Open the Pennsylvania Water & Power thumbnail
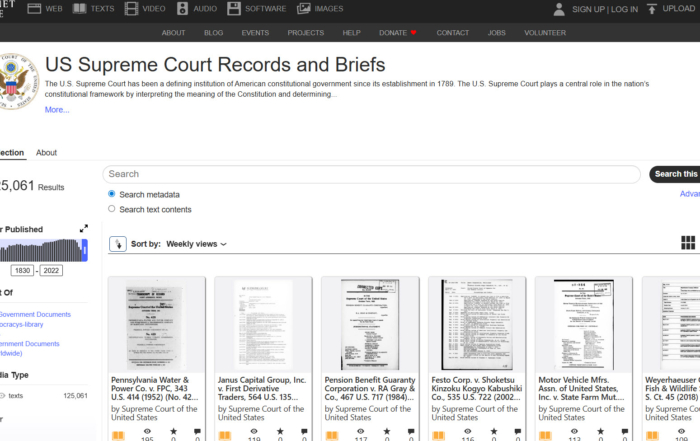Screen dimensions: 700x441 pos(157,325)
